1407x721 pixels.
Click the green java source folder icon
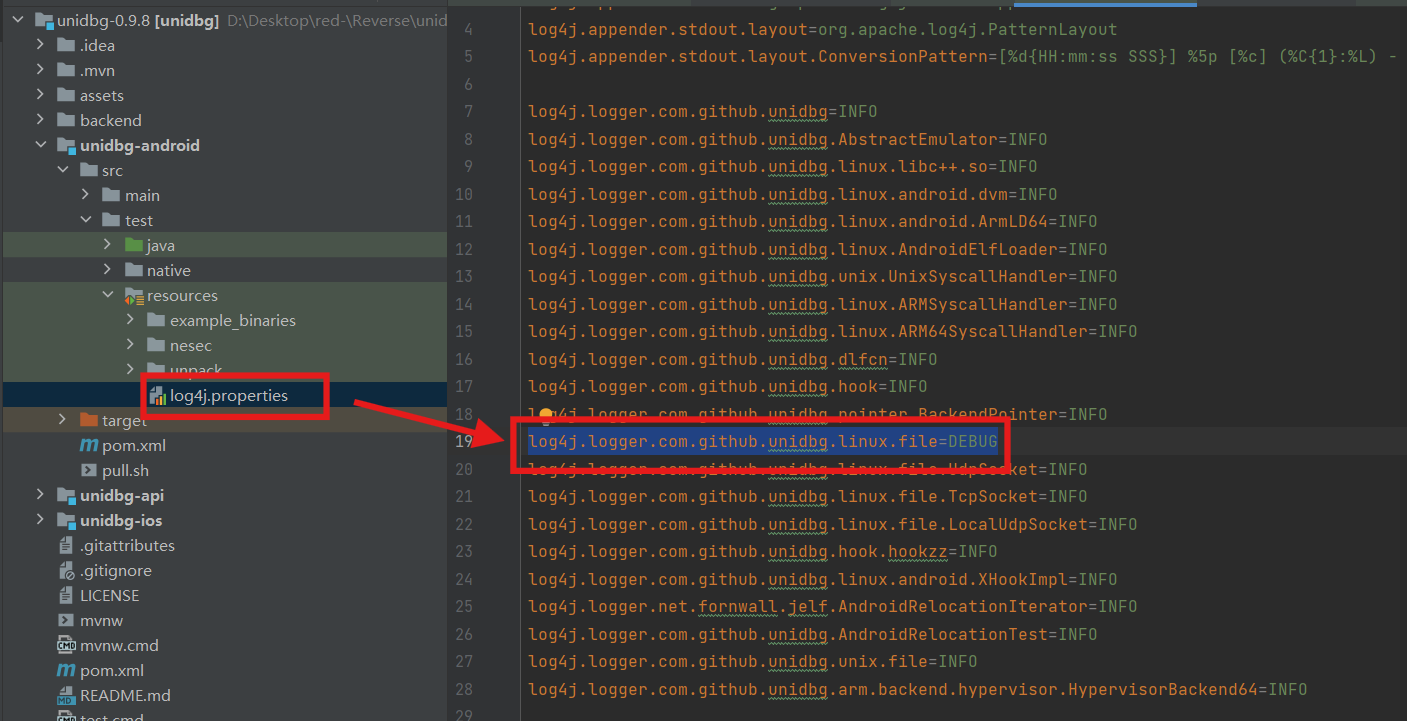coord(134,246)
